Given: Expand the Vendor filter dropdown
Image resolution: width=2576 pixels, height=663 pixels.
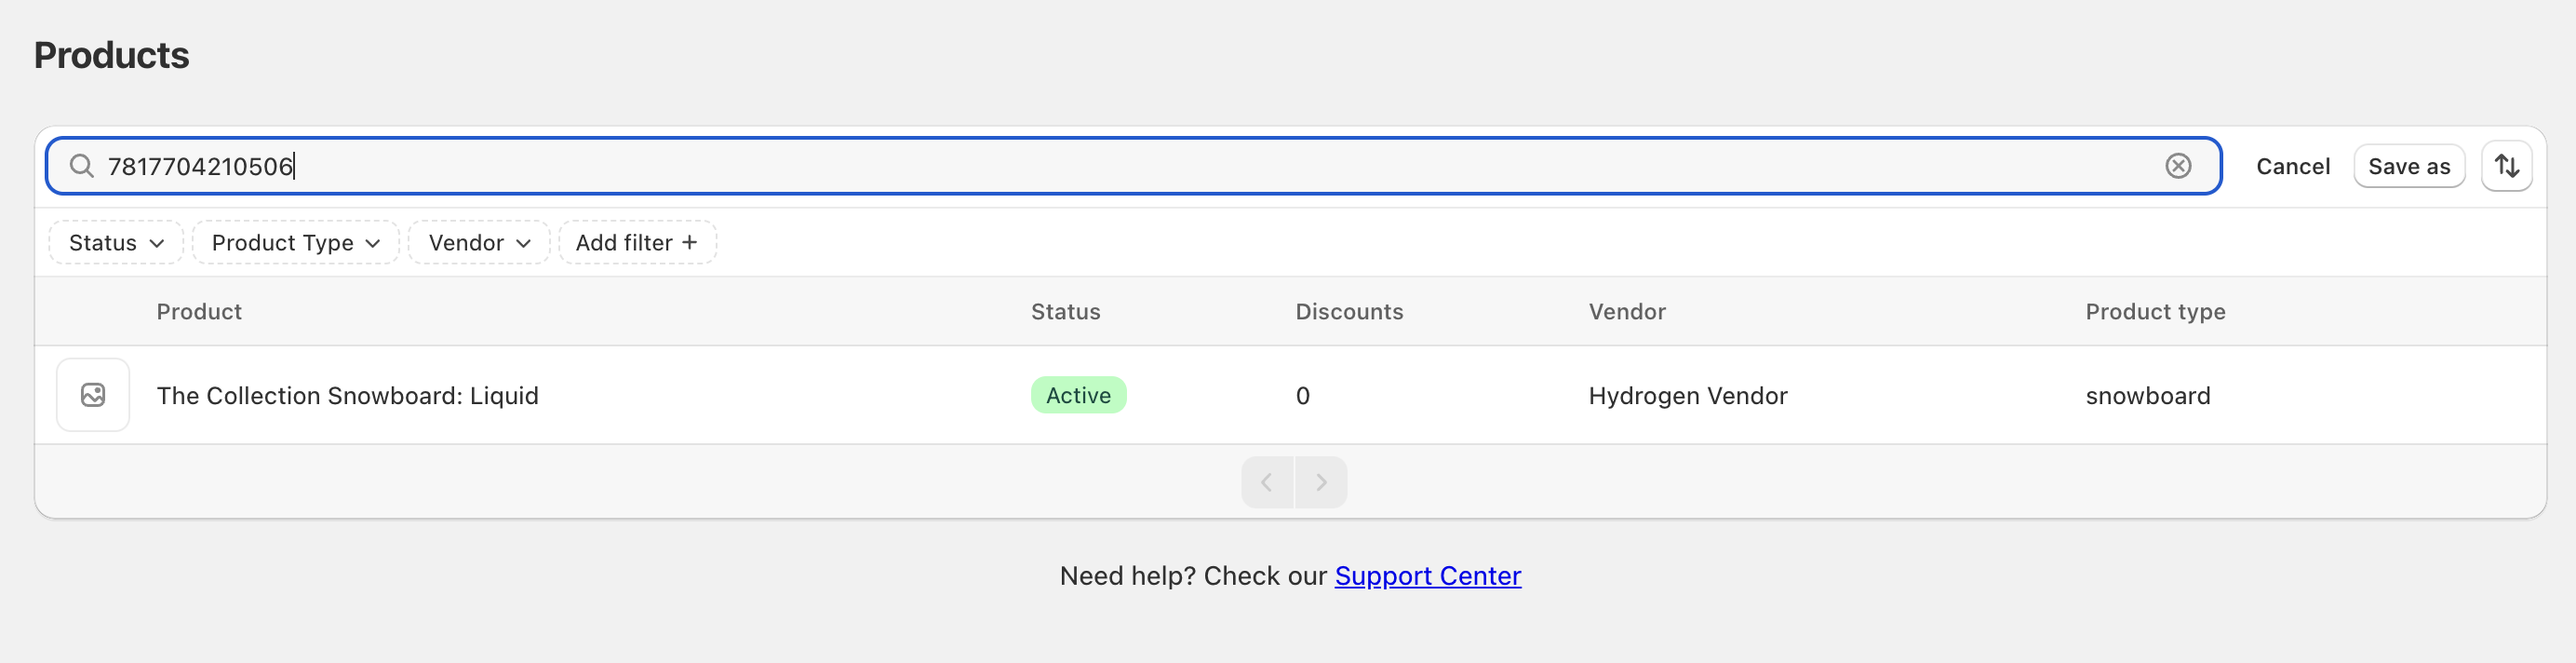Looking at the screenshot, I should click(479, 243).
